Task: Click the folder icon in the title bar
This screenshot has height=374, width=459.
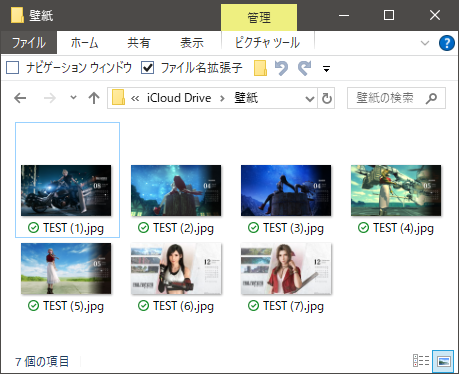Action: tap(17, 15)
